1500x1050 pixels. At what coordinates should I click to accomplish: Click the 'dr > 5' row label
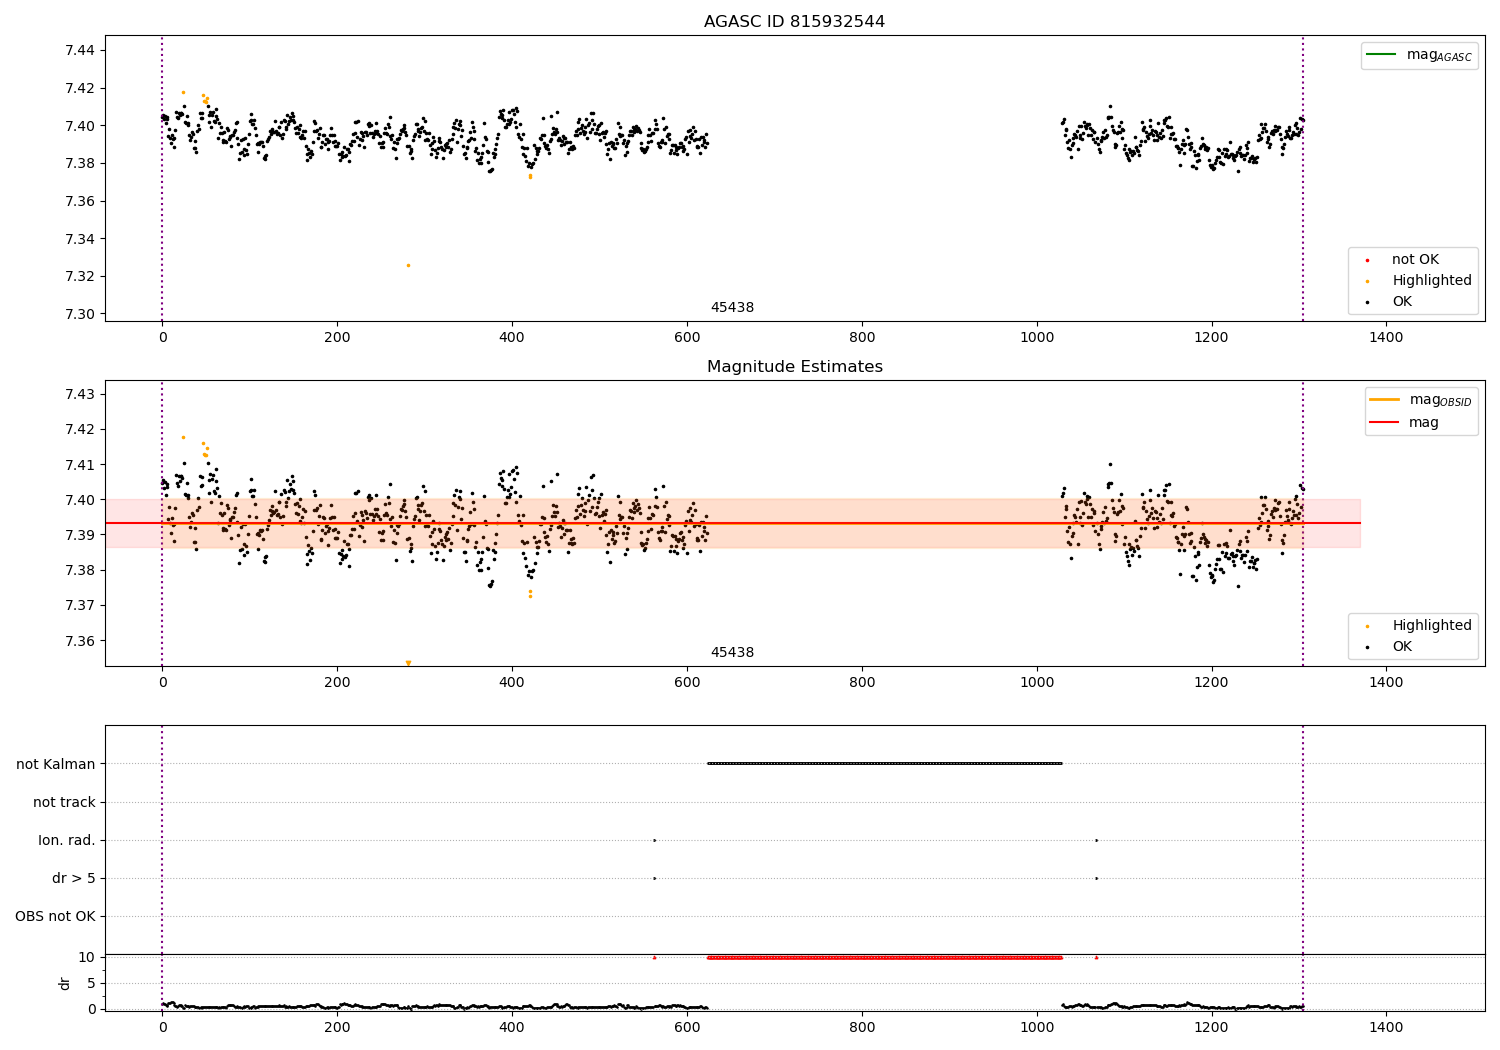tap(74, 879)
